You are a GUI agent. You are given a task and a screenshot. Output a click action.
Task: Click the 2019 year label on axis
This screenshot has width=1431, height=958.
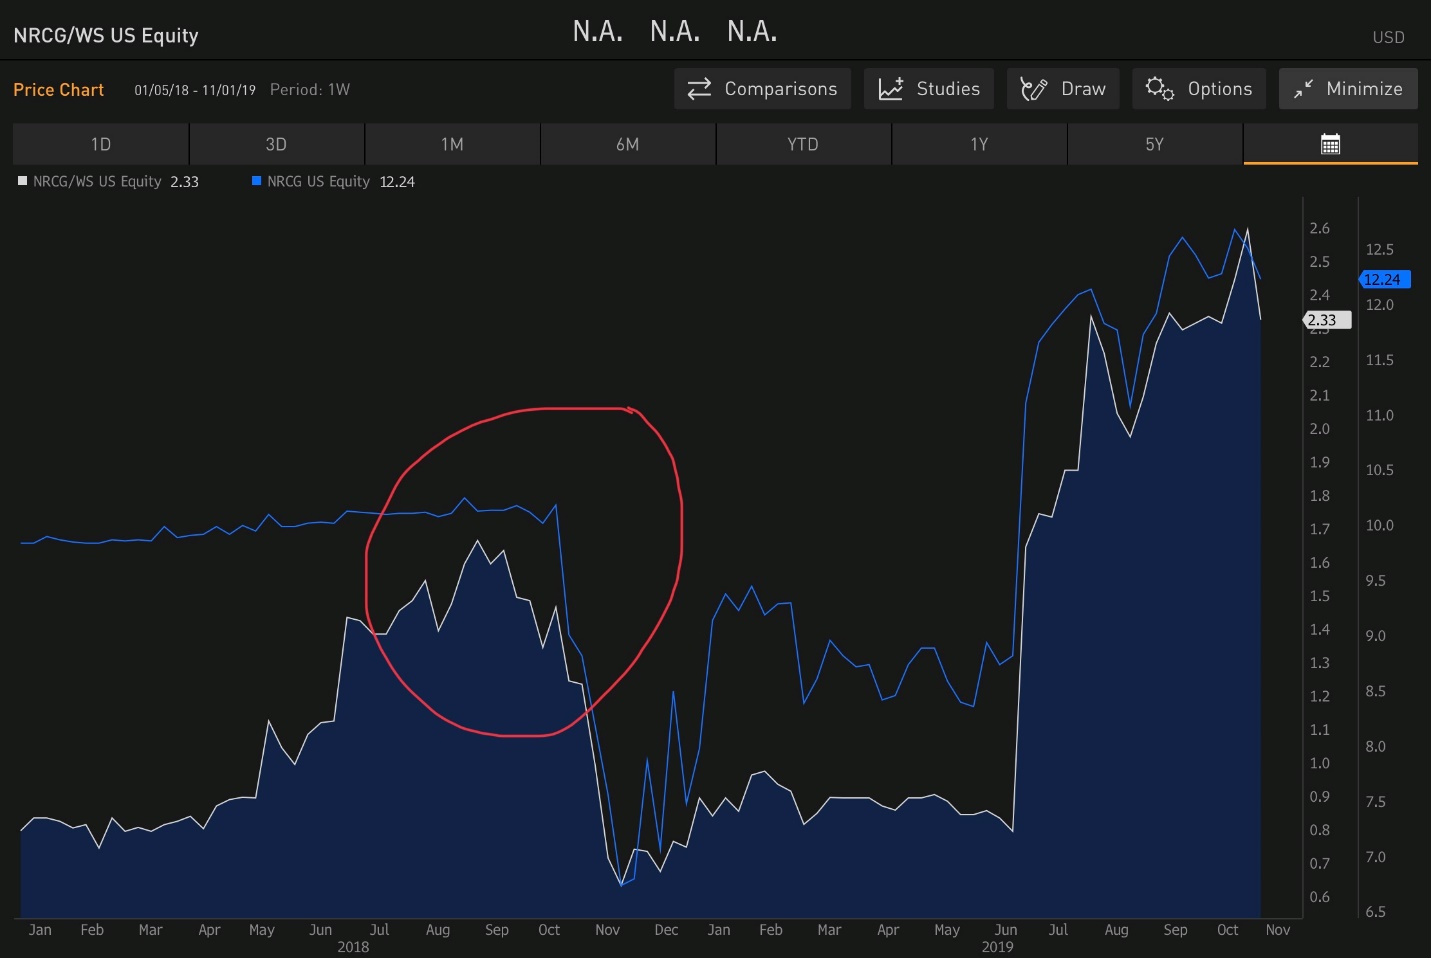point(997,946)
